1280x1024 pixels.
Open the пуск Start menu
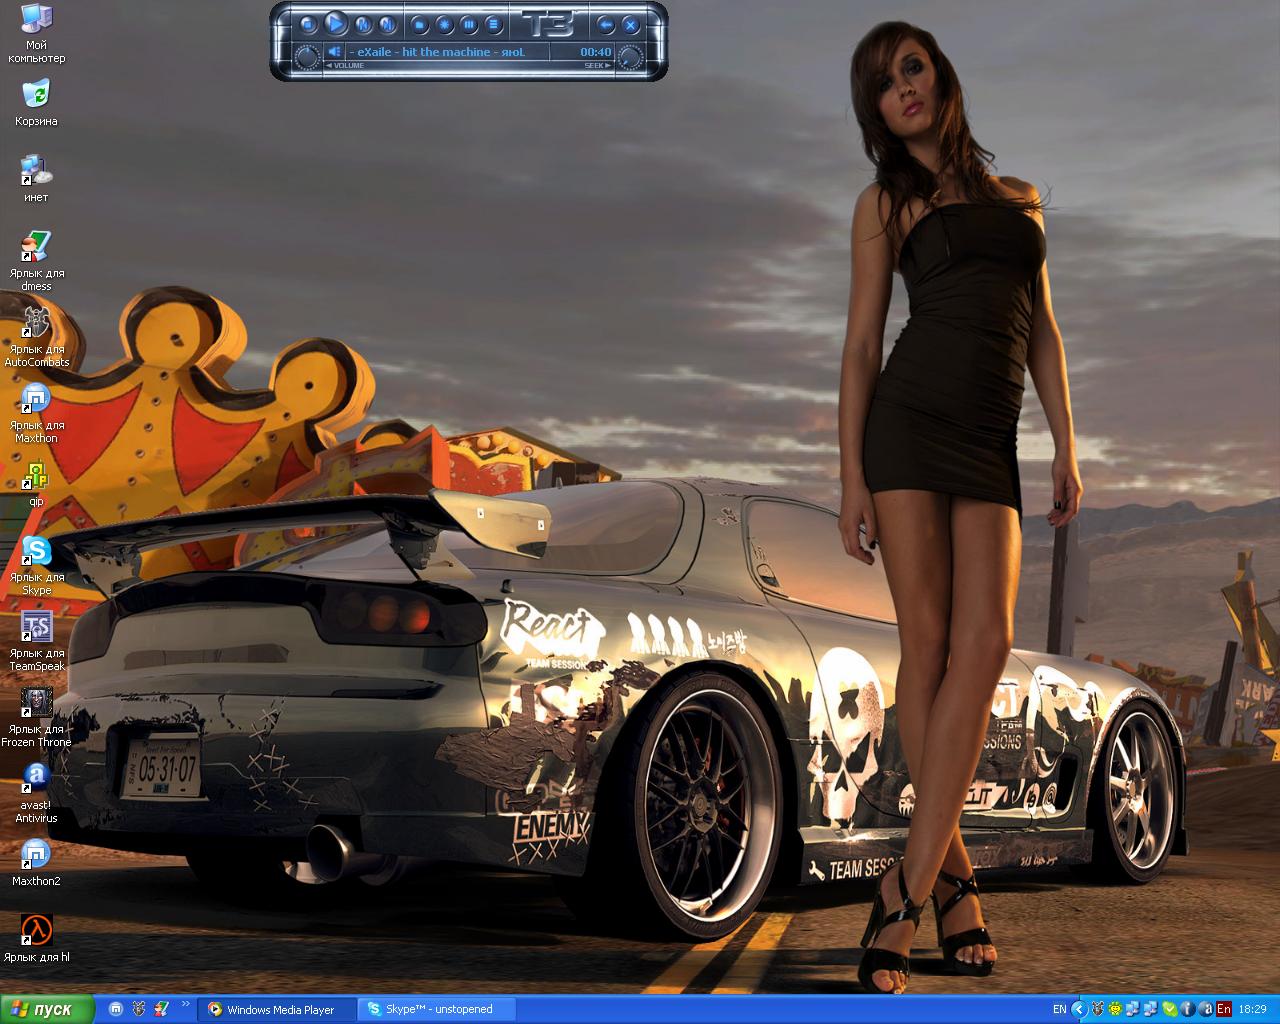pyautogui.click(x=47, y=1009)
